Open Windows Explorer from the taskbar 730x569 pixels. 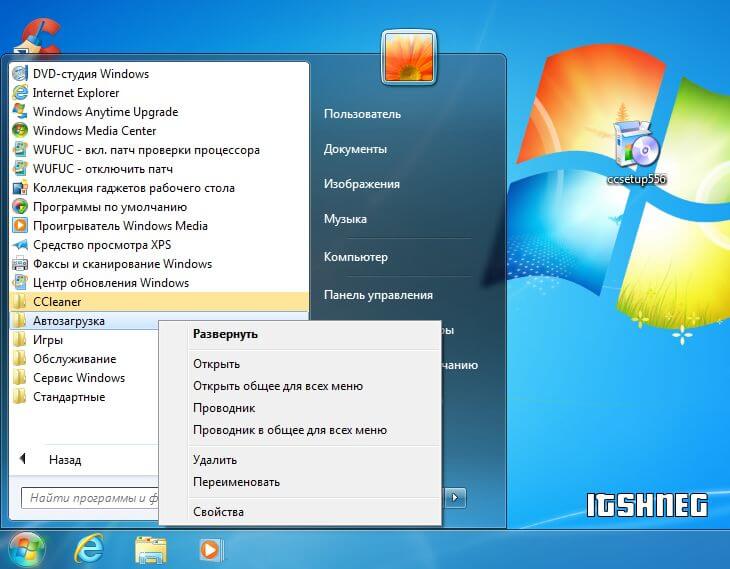click(x=150, y=549)
